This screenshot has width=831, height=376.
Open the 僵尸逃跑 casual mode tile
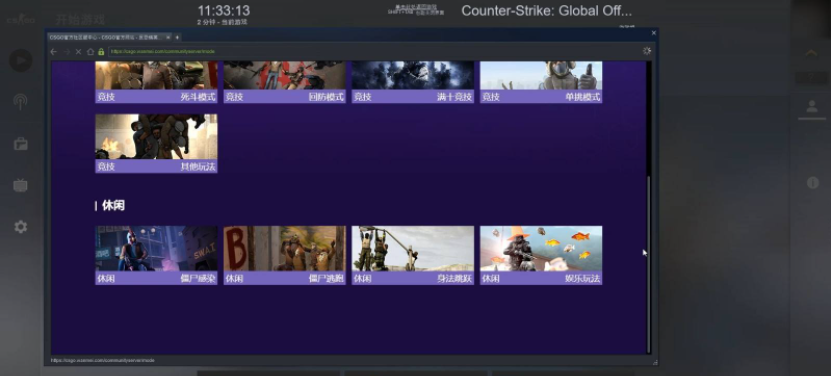(285, 255)
